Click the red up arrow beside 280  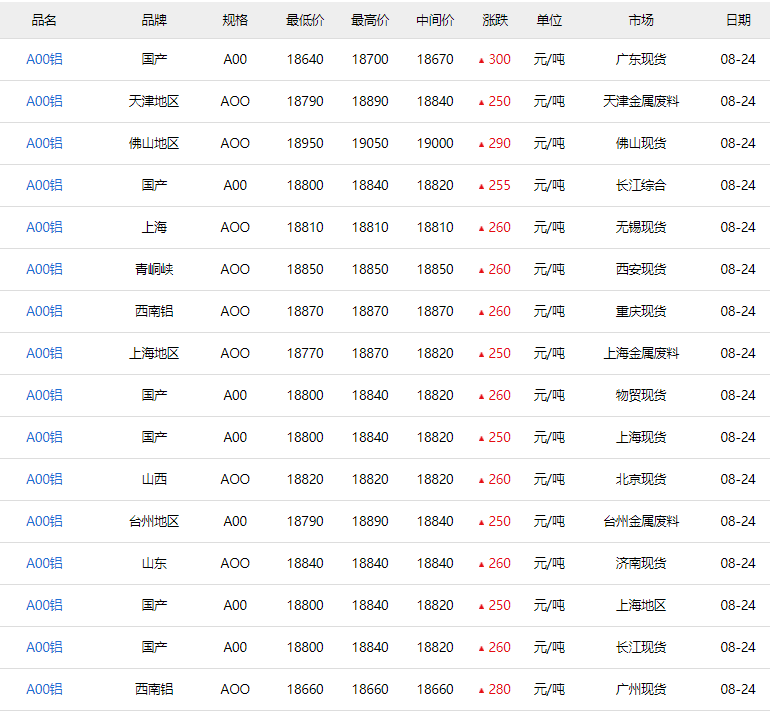click(481, 690)
